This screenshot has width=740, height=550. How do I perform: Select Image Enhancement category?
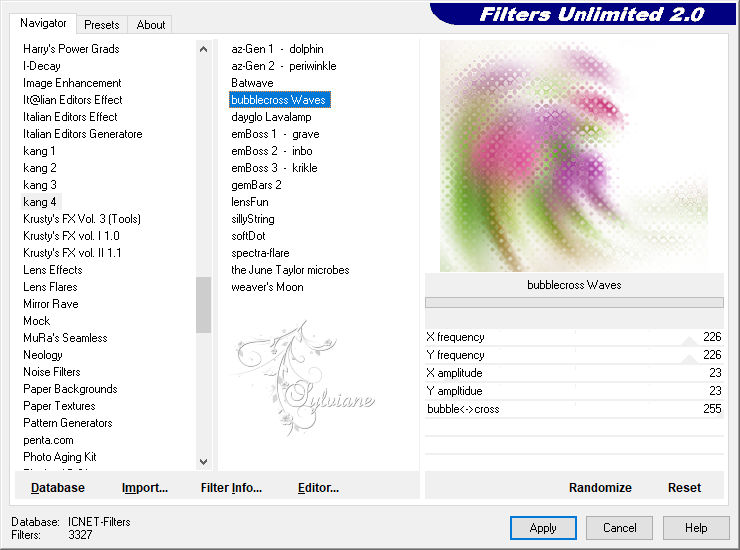tap(72, 83)
